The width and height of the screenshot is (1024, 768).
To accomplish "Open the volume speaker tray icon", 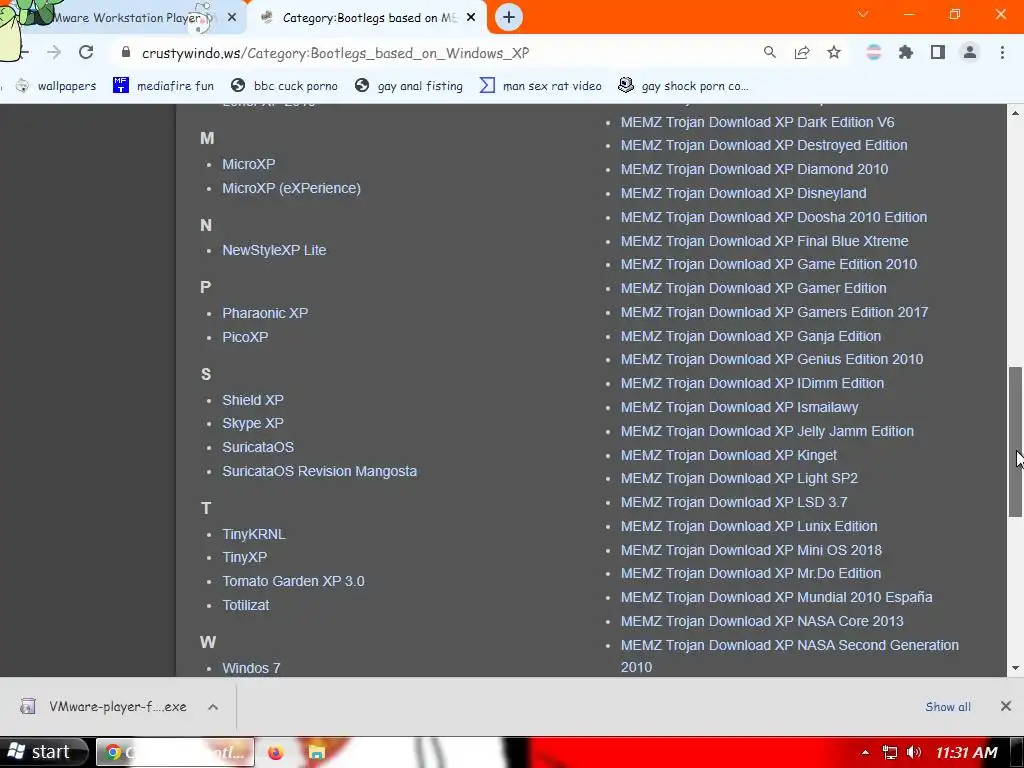I will pos(914,752).
